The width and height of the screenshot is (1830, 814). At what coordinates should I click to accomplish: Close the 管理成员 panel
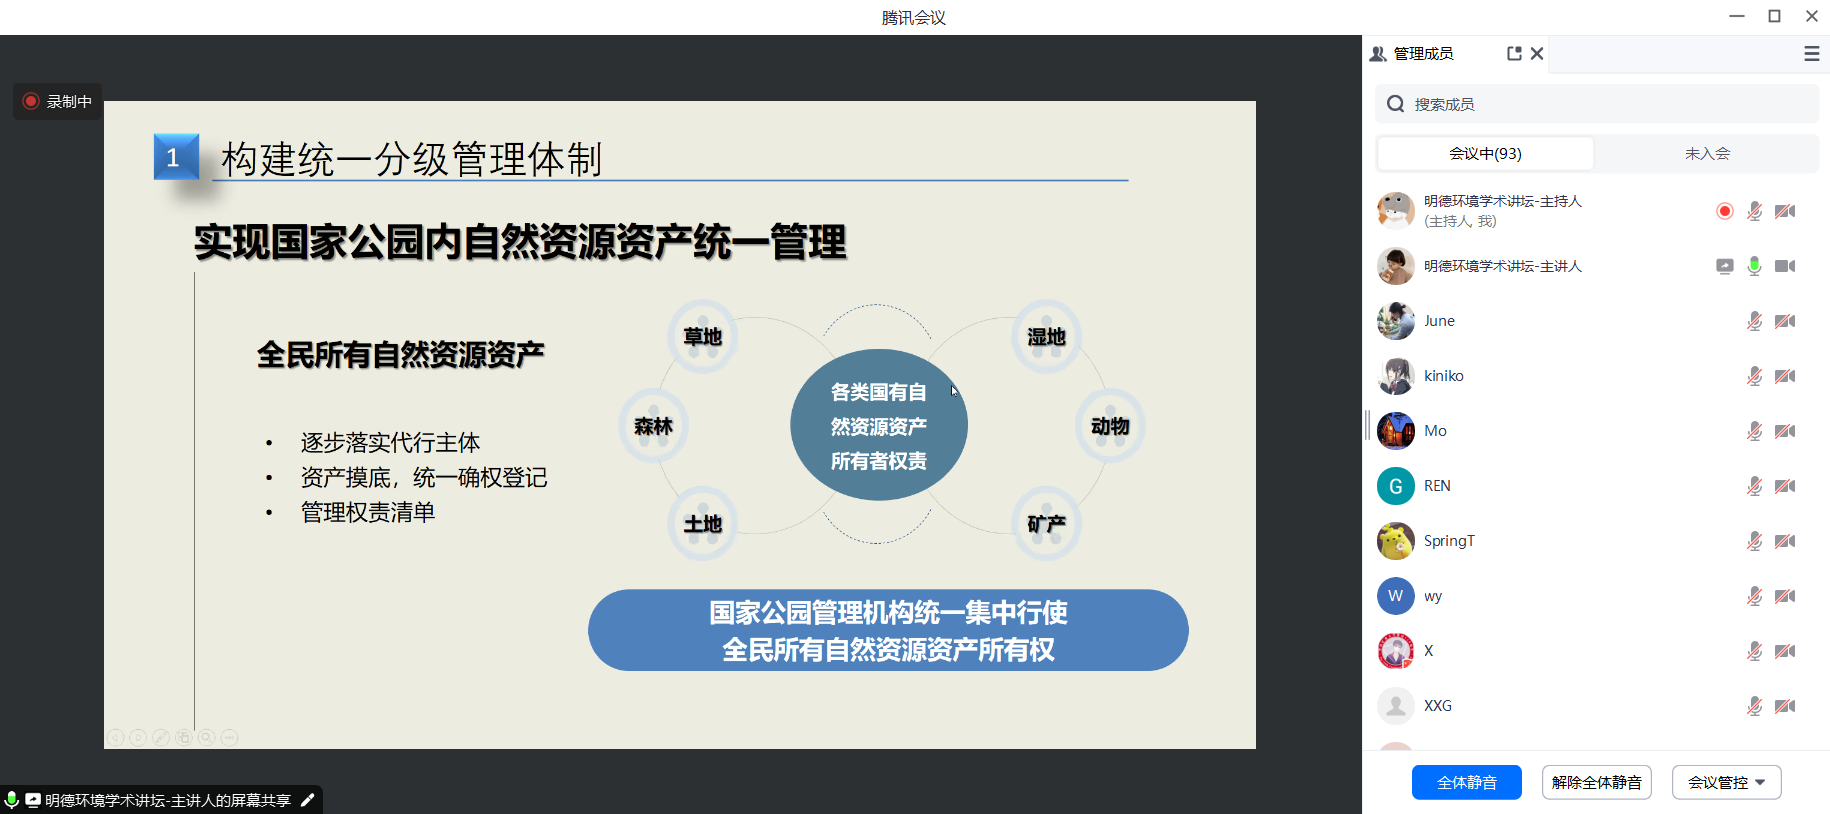(1537, 54)
